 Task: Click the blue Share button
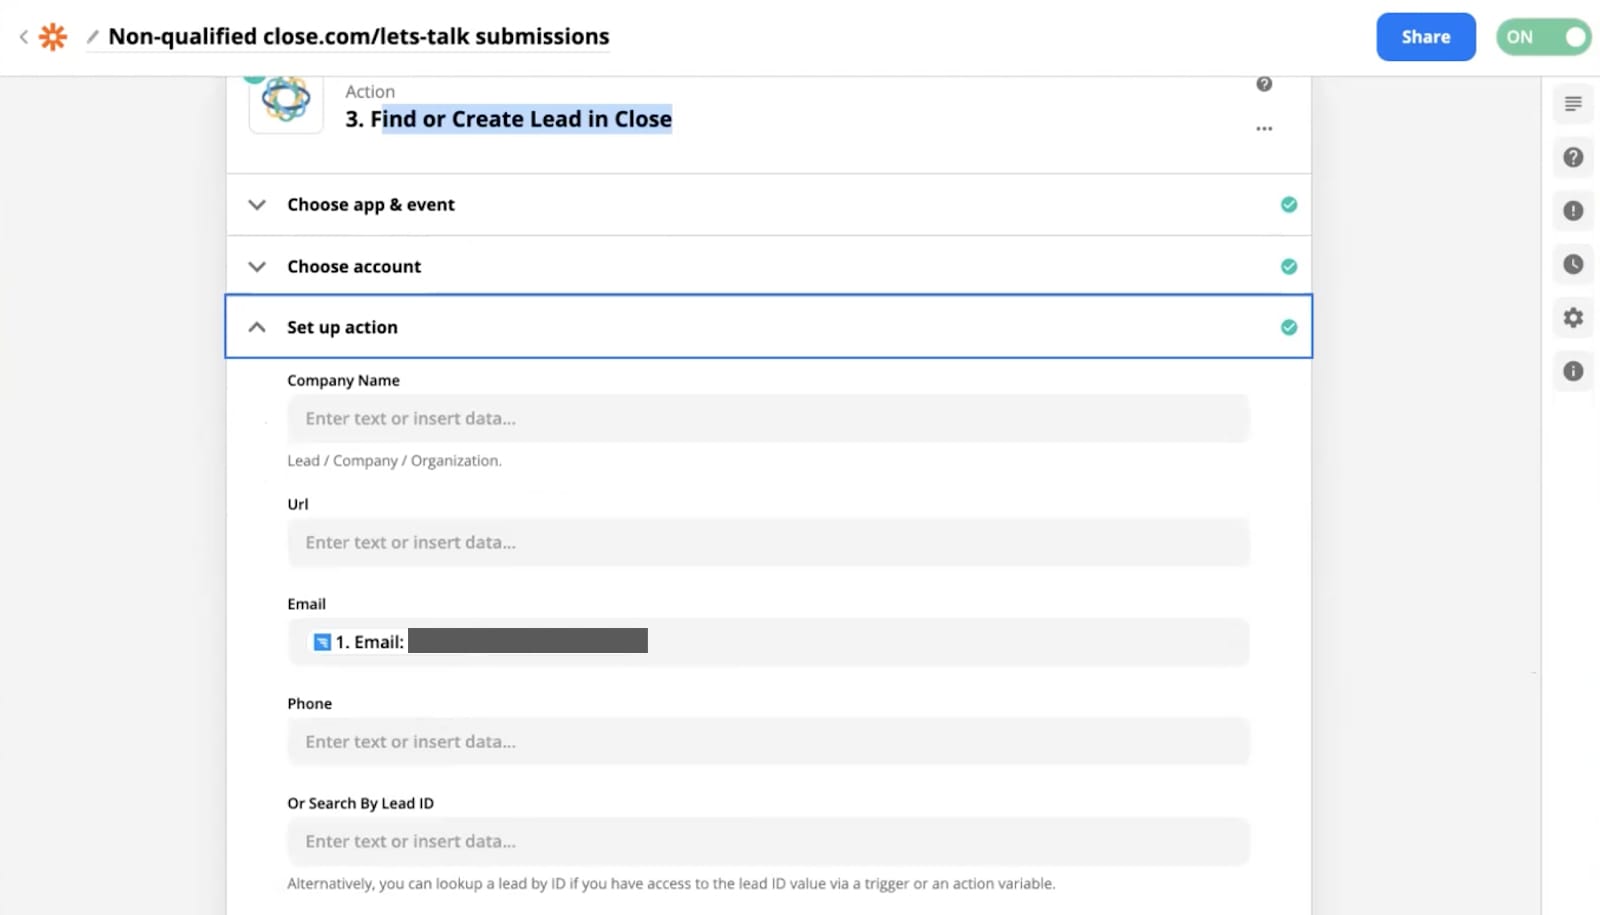tap(1425, 37)
